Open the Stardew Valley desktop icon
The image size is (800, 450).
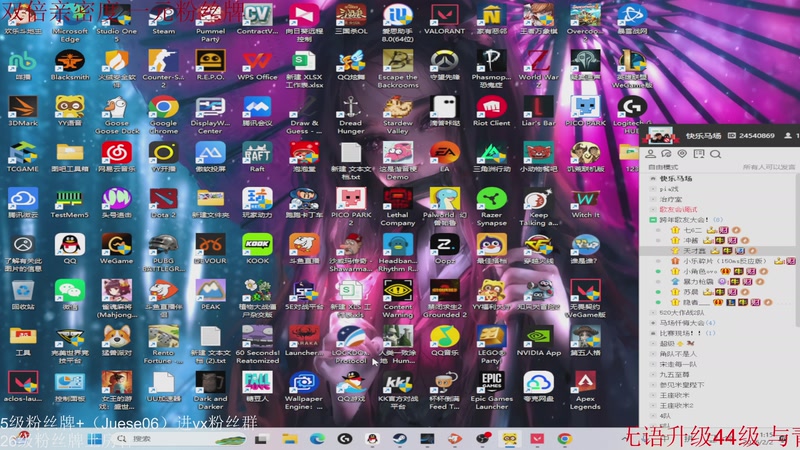pyautogui.click(x=397, y=115)
